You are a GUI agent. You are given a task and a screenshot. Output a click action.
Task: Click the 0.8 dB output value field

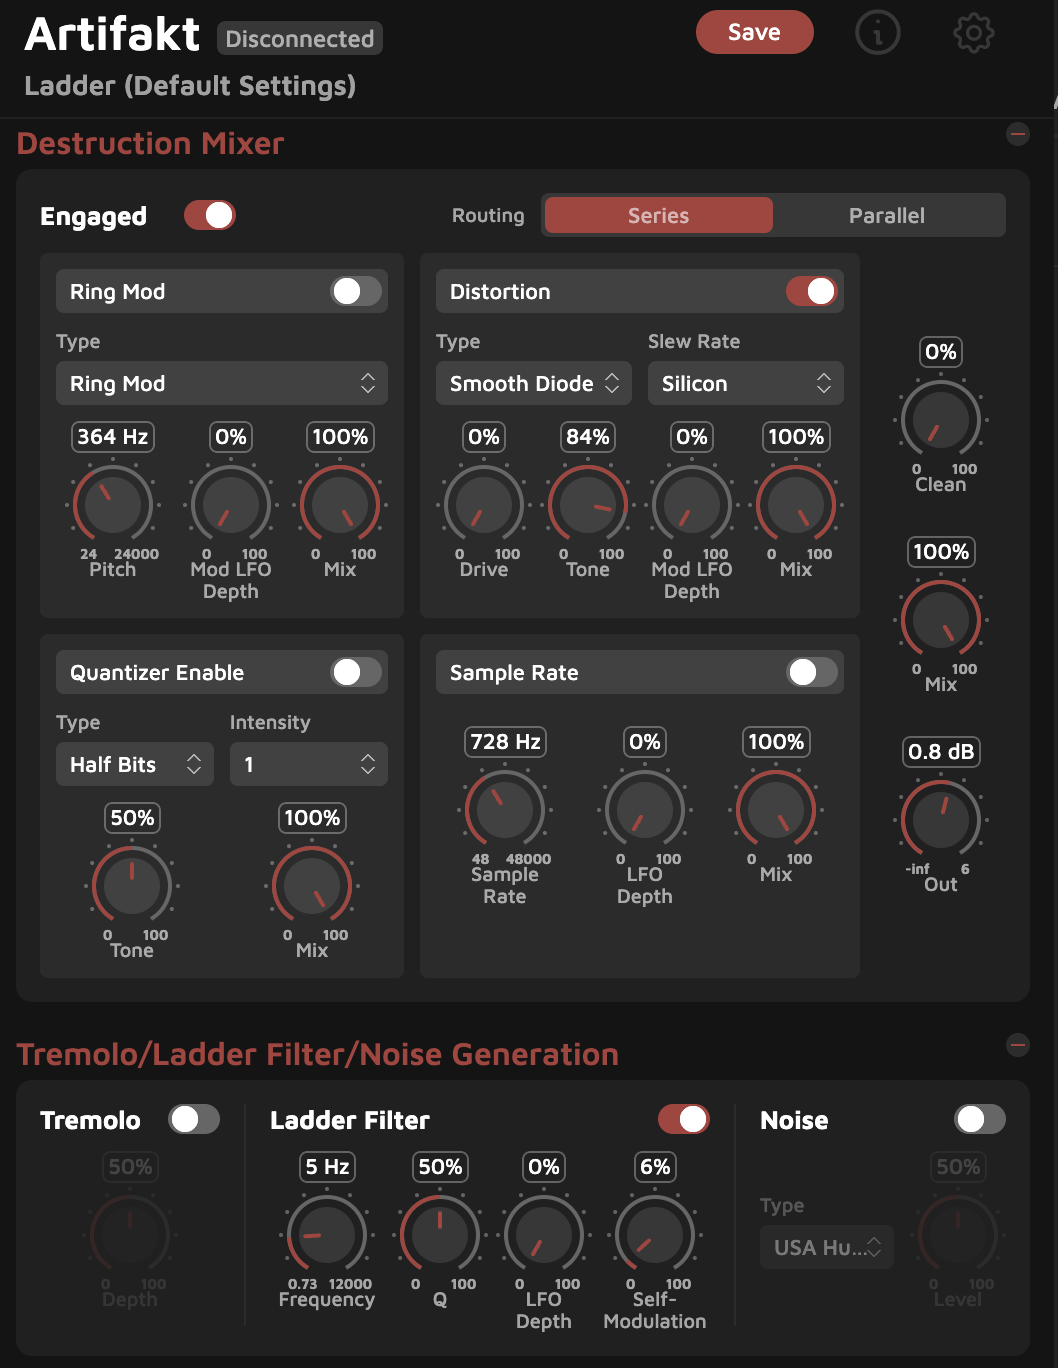[x=941, y=752]
